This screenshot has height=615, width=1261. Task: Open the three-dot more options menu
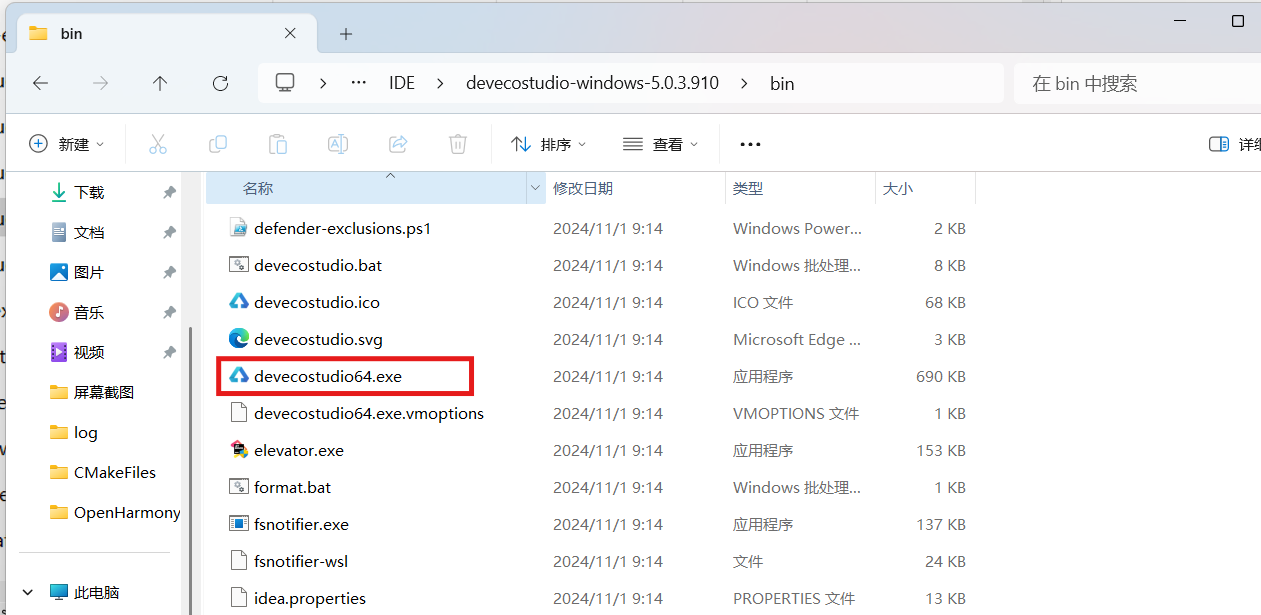(x=750, y=144)
